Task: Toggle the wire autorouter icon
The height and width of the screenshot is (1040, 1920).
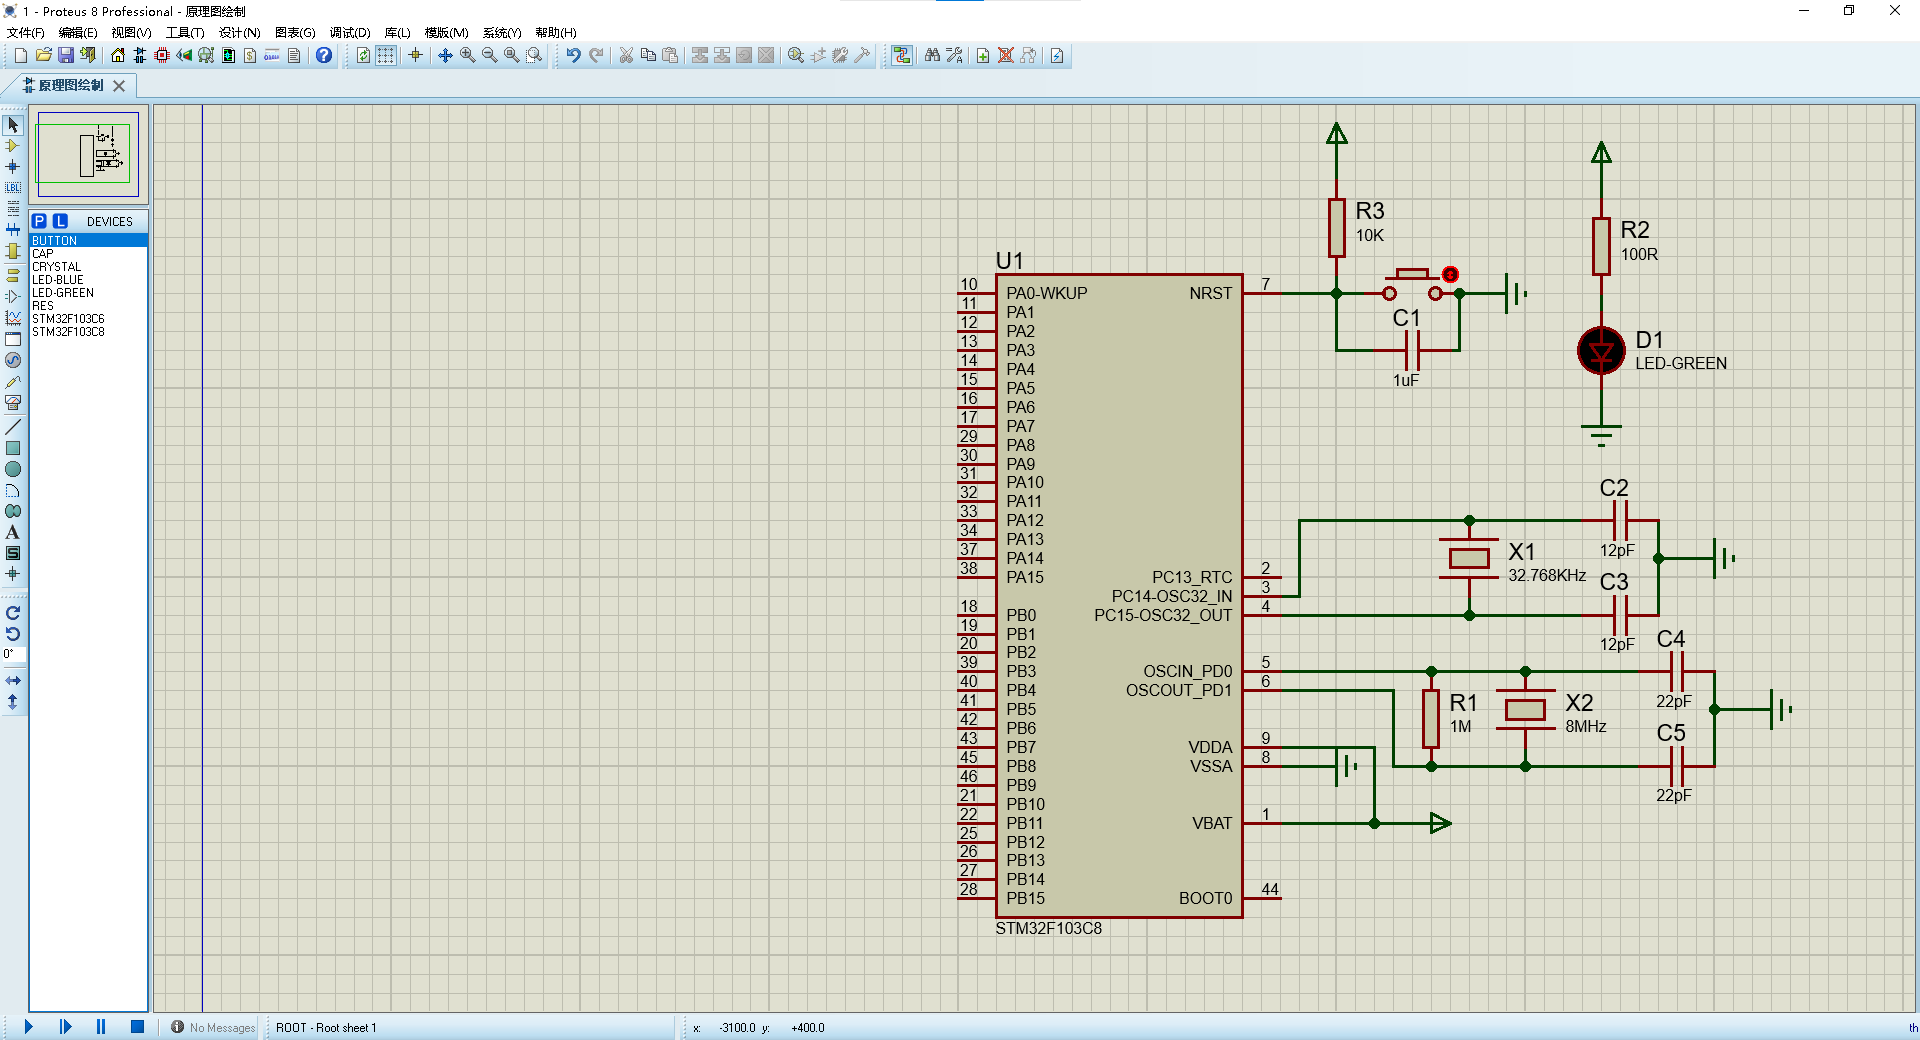Action: coord(902,56)
